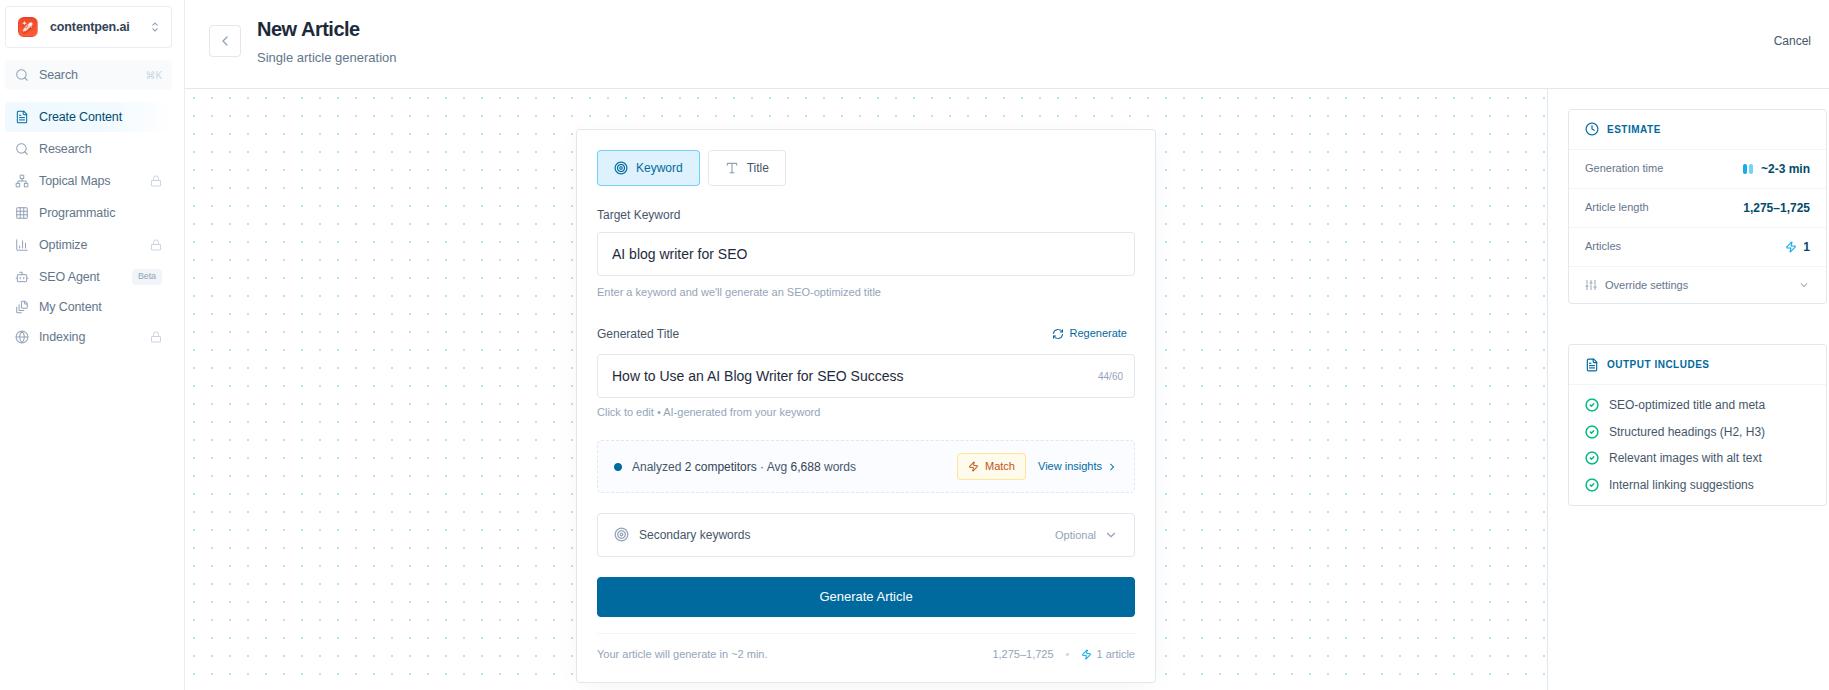Click the 44/60 character counter

click(x=1110, y=376)
